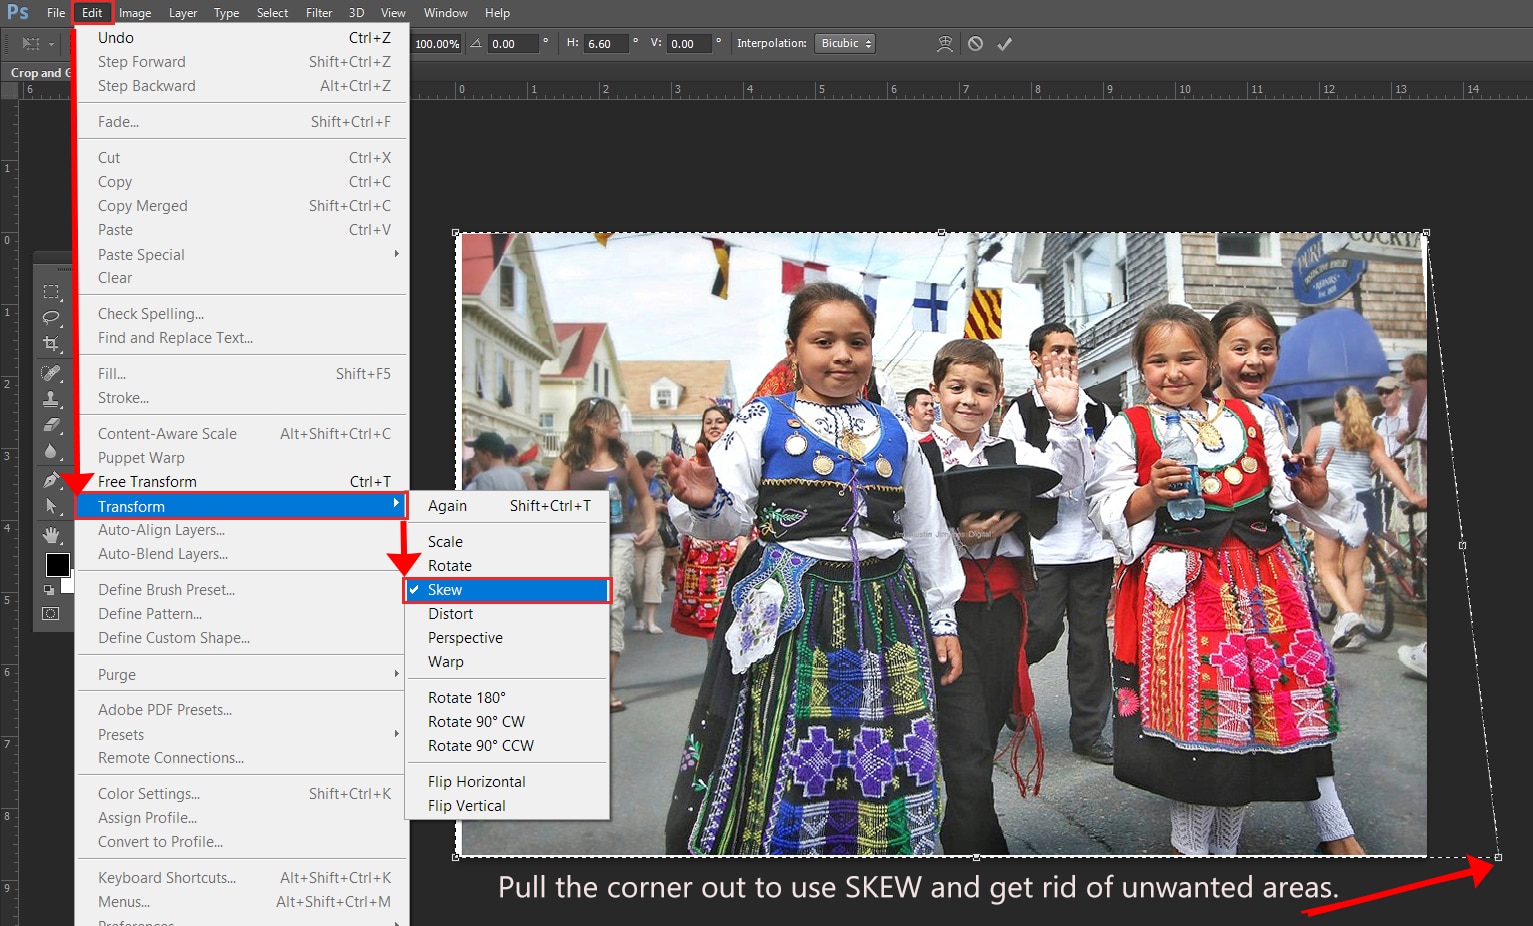Select the Hand tool

click(x=51, y=535)
